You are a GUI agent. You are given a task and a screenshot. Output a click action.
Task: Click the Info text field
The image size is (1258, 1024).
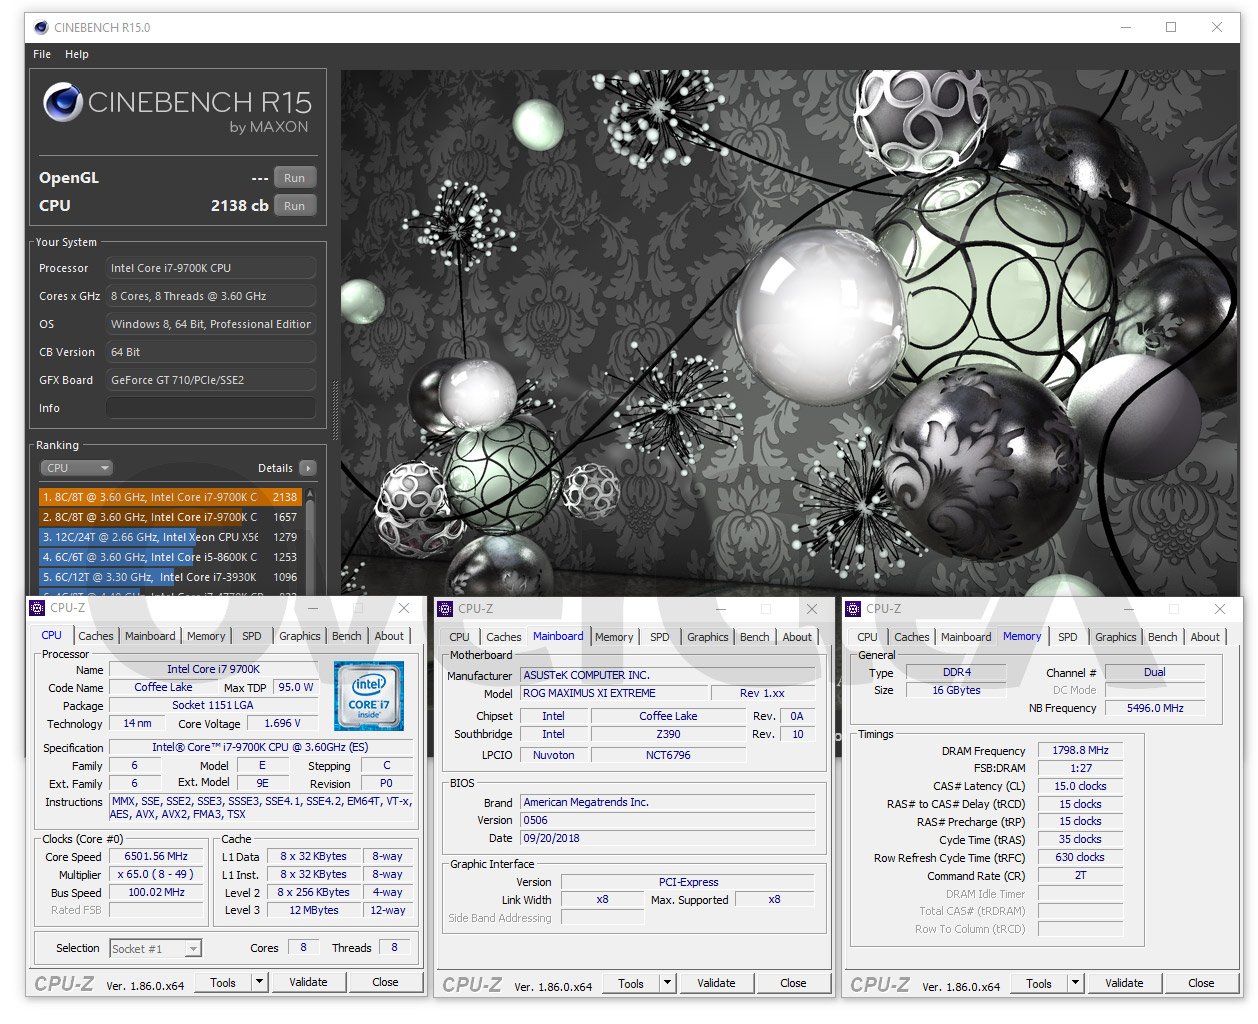210,408
